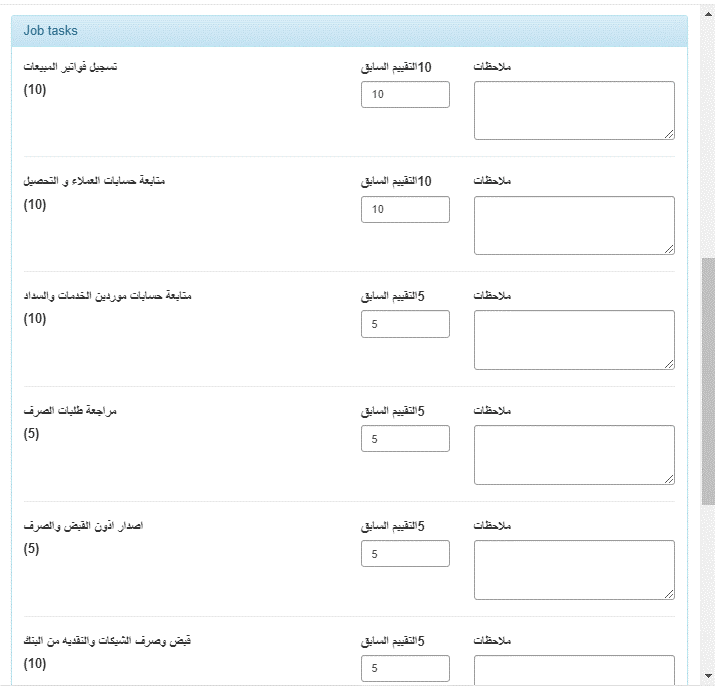
Task: Click notes textarea for اصدار اذون القبض والصرف
Action: pos(574,570)
